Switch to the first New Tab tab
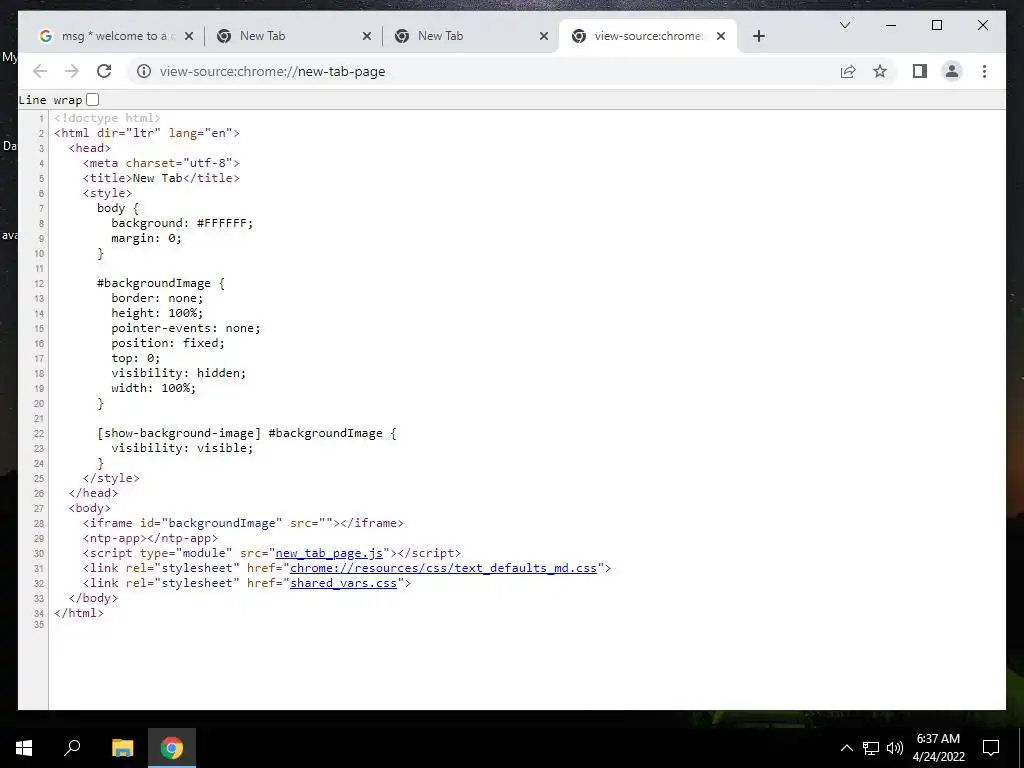This screenshot has height=768, width=1024. (x=293, y=36)
